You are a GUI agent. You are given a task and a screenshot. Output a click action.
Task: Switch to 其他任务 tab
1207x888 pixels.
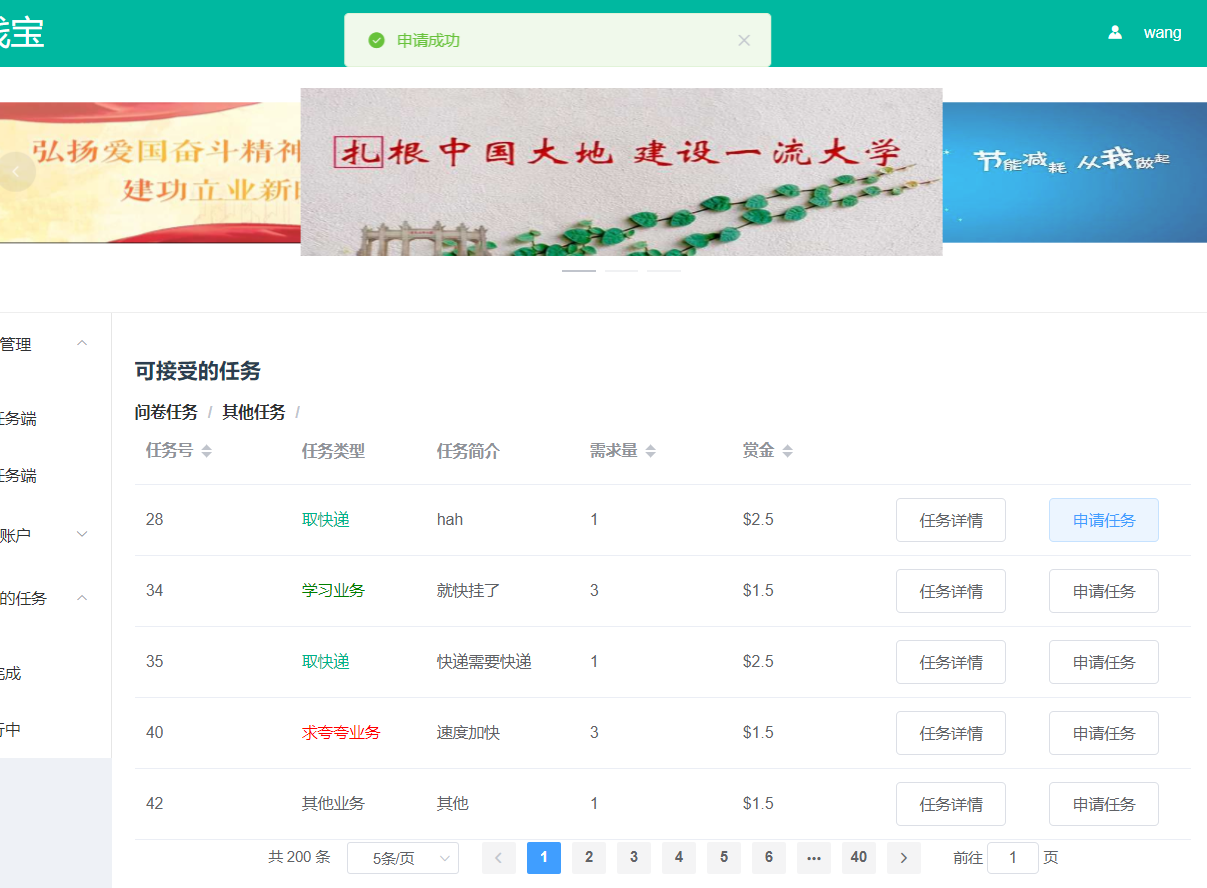click(254, 412)
